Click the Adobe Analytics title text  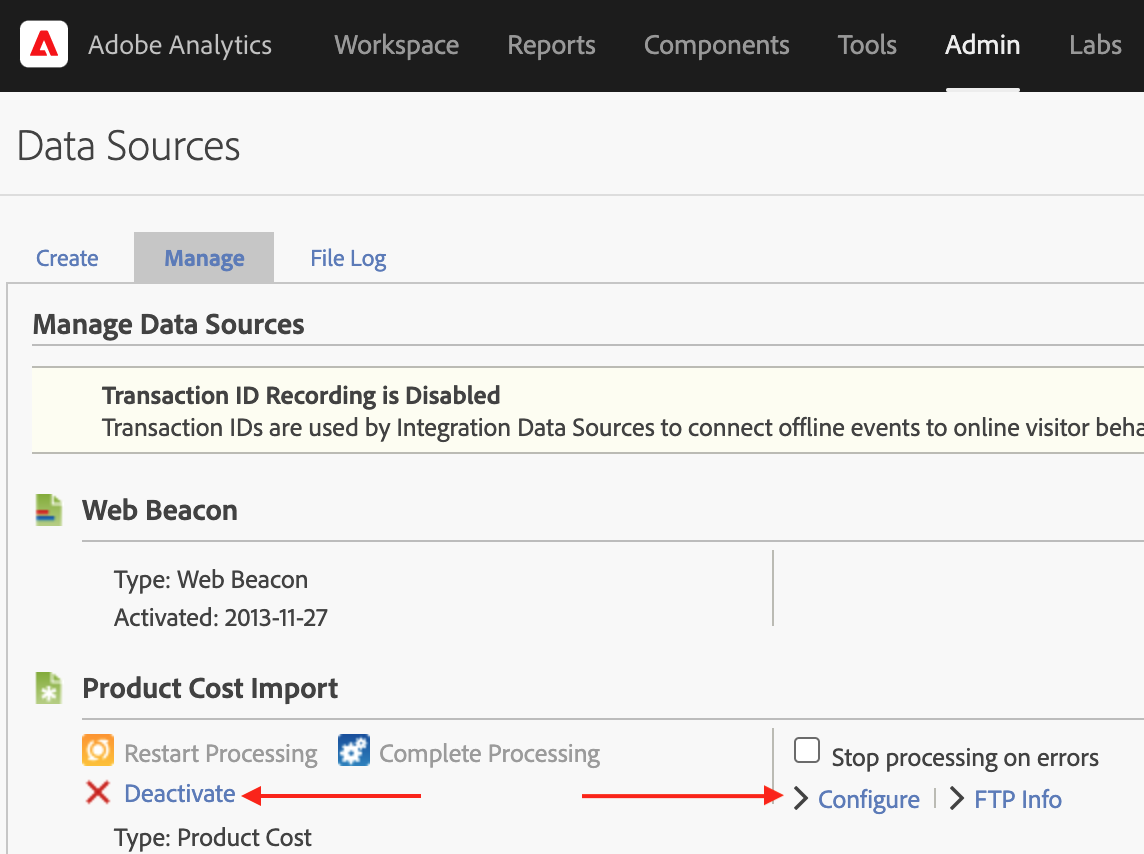[x=180, y=45]
